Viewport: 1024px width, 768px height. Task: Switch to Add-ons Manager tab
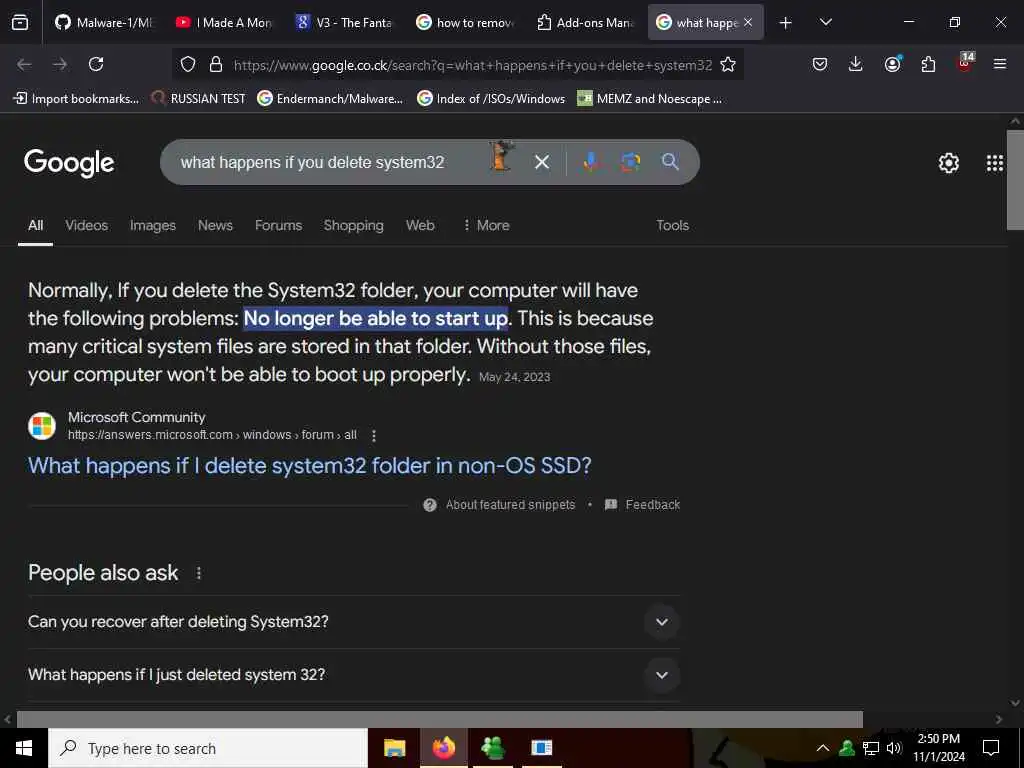[x=585, y=23]
